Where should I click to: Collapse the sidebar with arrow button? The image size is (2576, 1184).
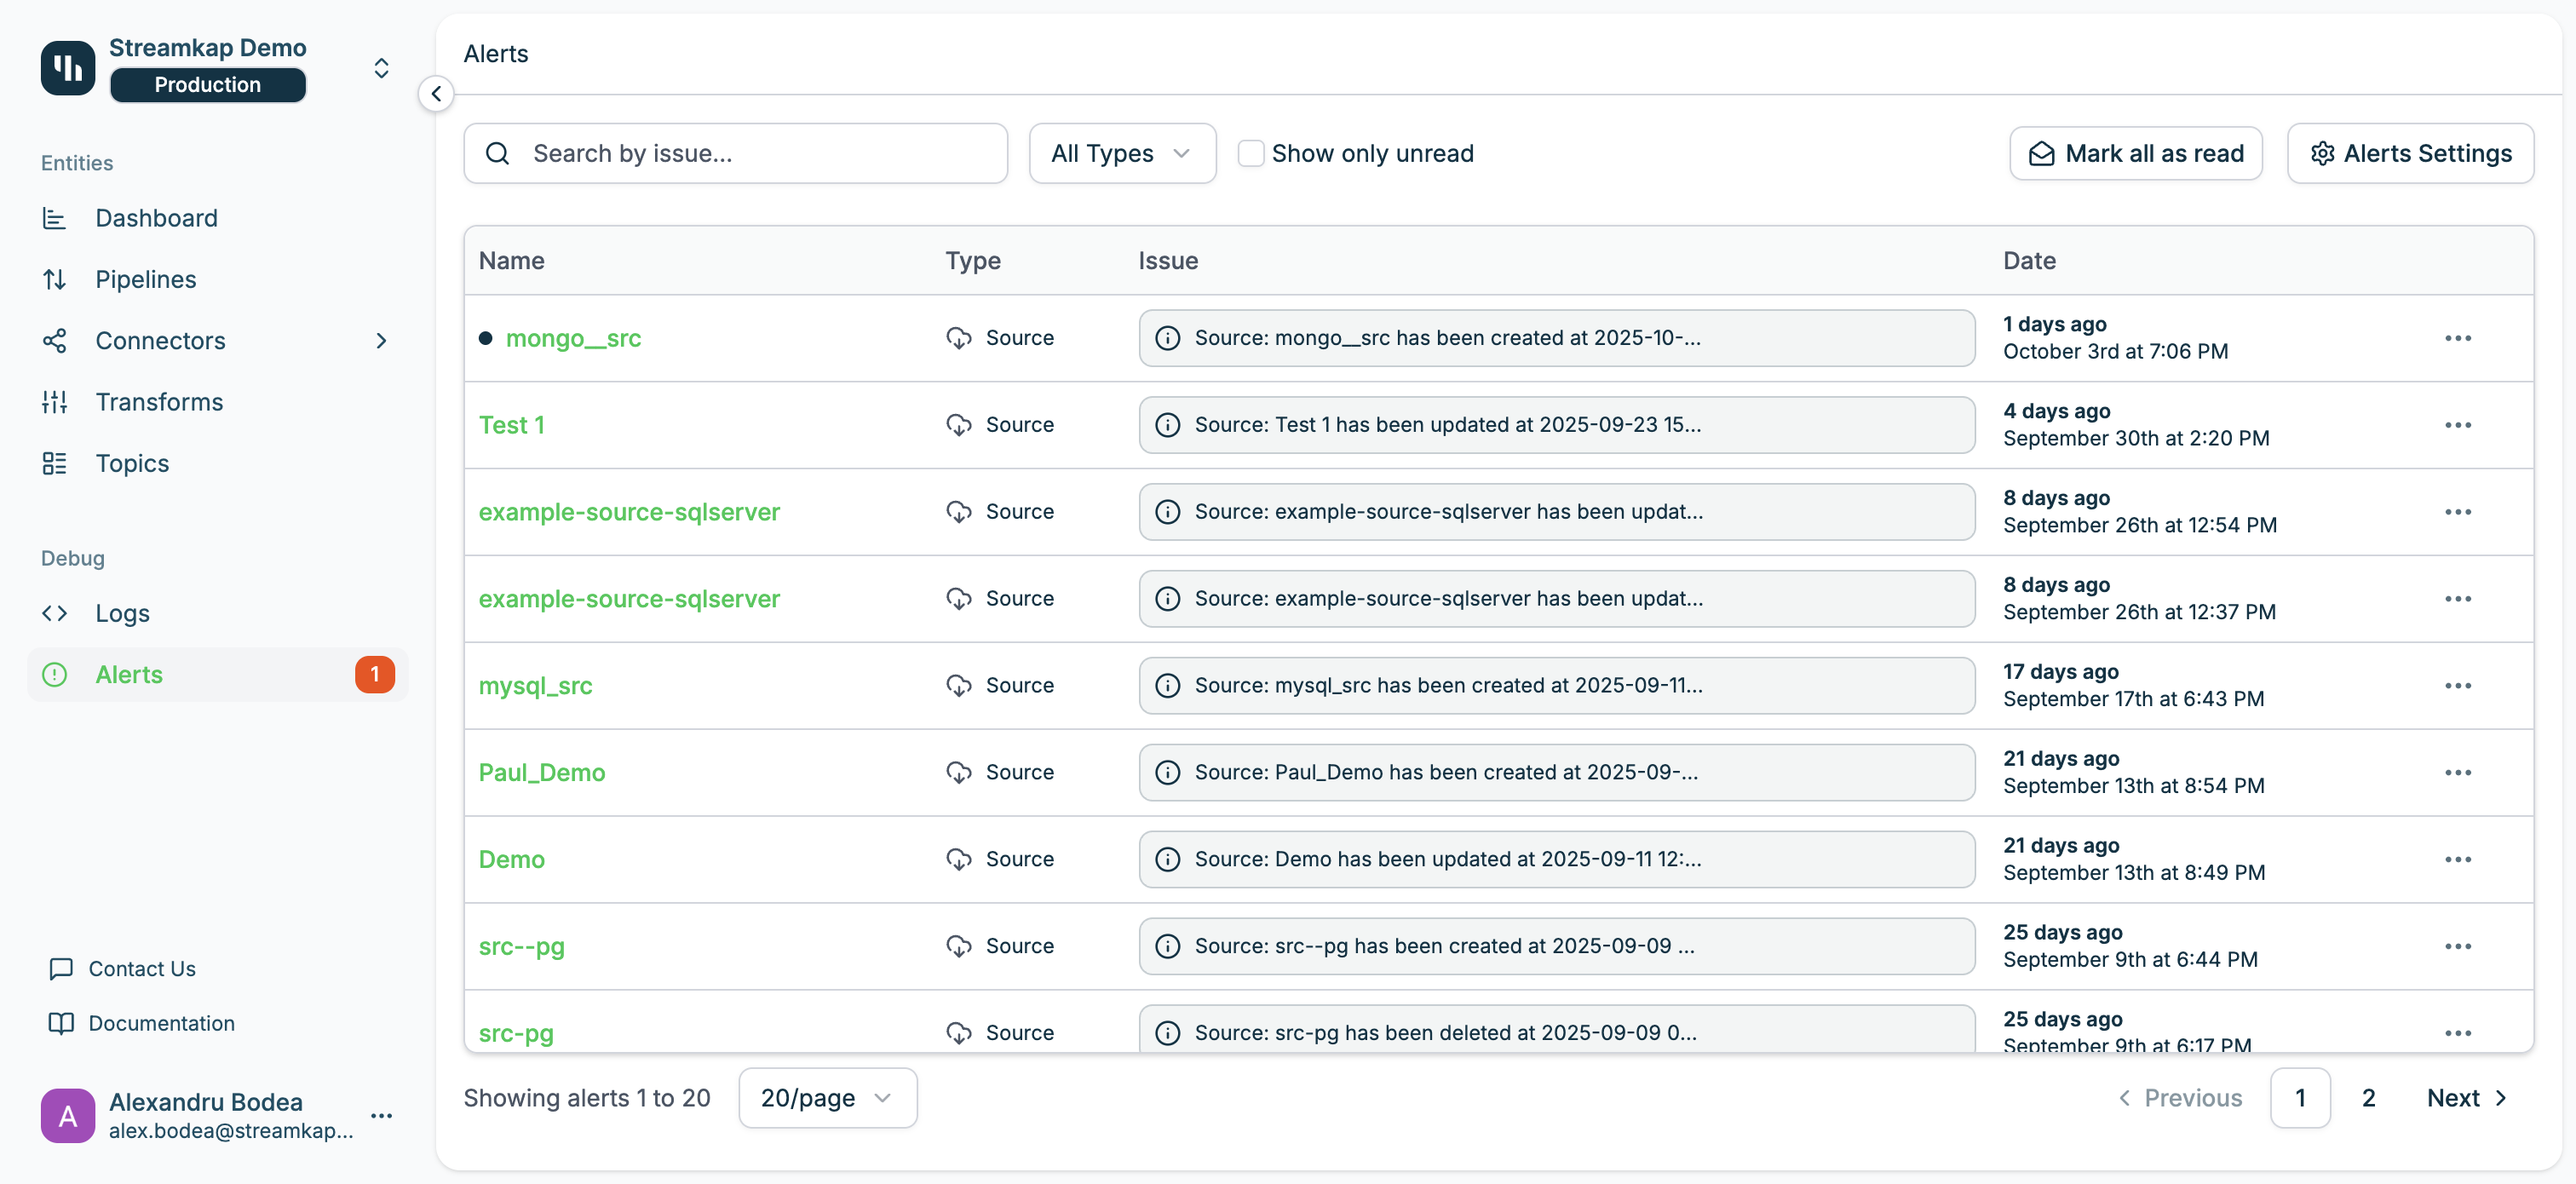pos(436,94)
